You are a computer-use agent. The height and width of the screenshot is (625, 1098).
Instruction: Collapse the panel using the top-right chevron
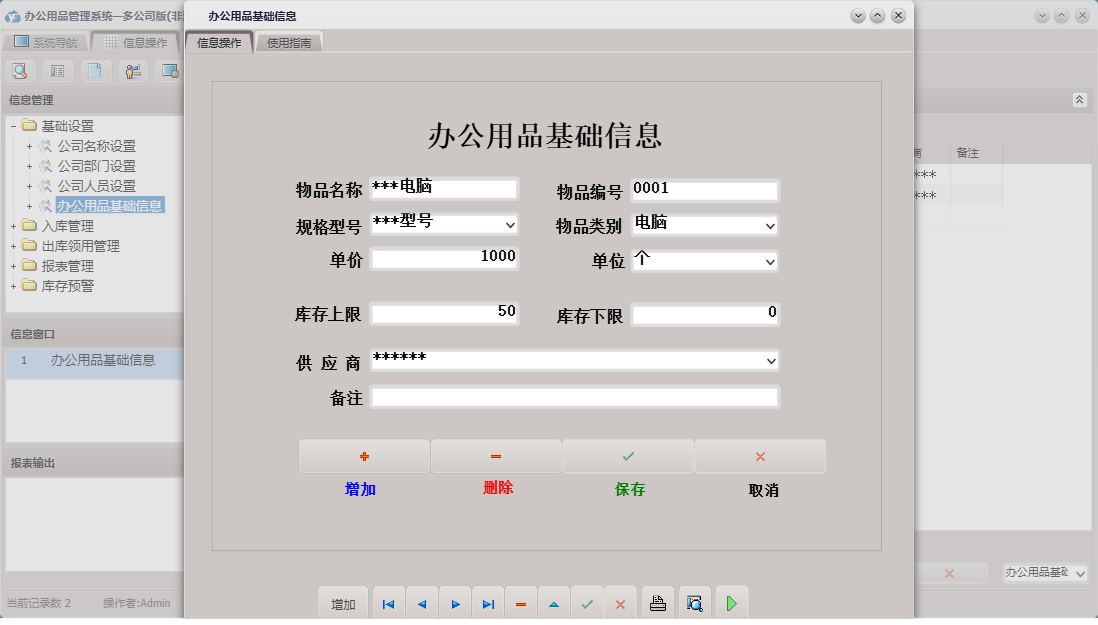click(x=1079, y=99)
